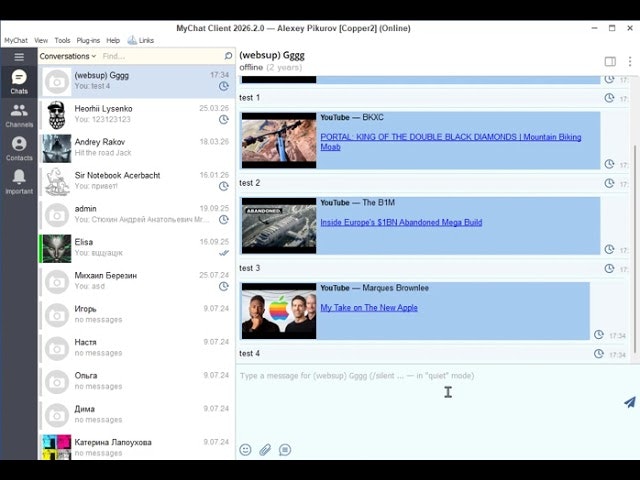Open the Дима conversation
Viewport: 640px width, 480px height.
point(137,415)
